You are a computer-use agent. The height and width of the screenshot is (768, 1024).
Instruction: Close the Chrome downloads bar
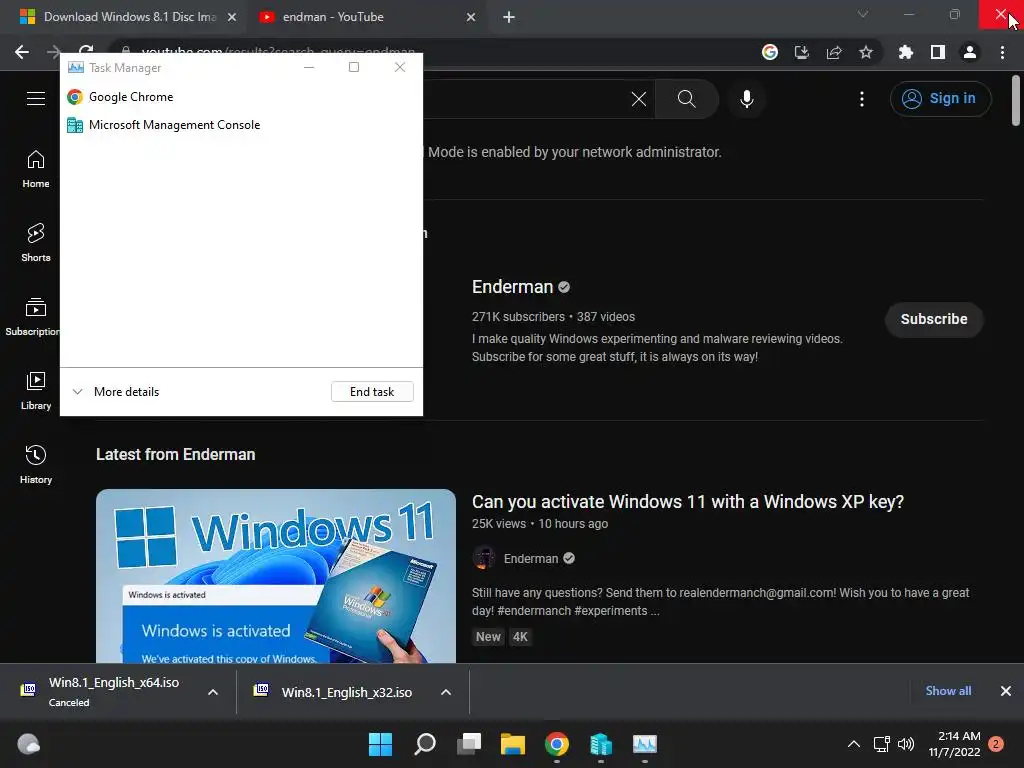(x=1006, y=691)
